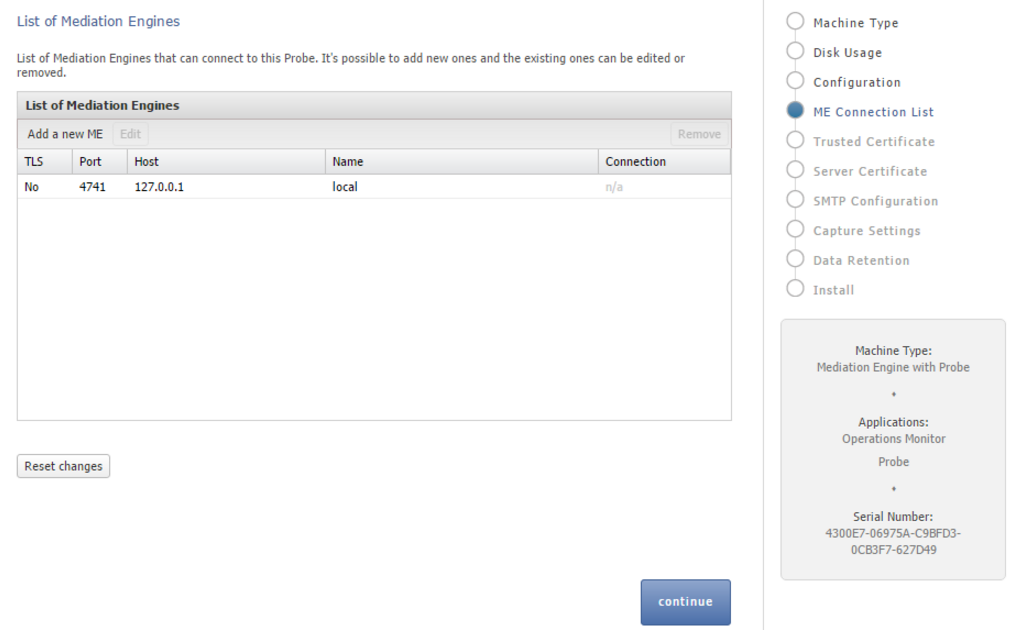The height and width of the screenshot is (630, 1013).
Task: Click the Edit toolbar button
Action: tap(131, 134)
